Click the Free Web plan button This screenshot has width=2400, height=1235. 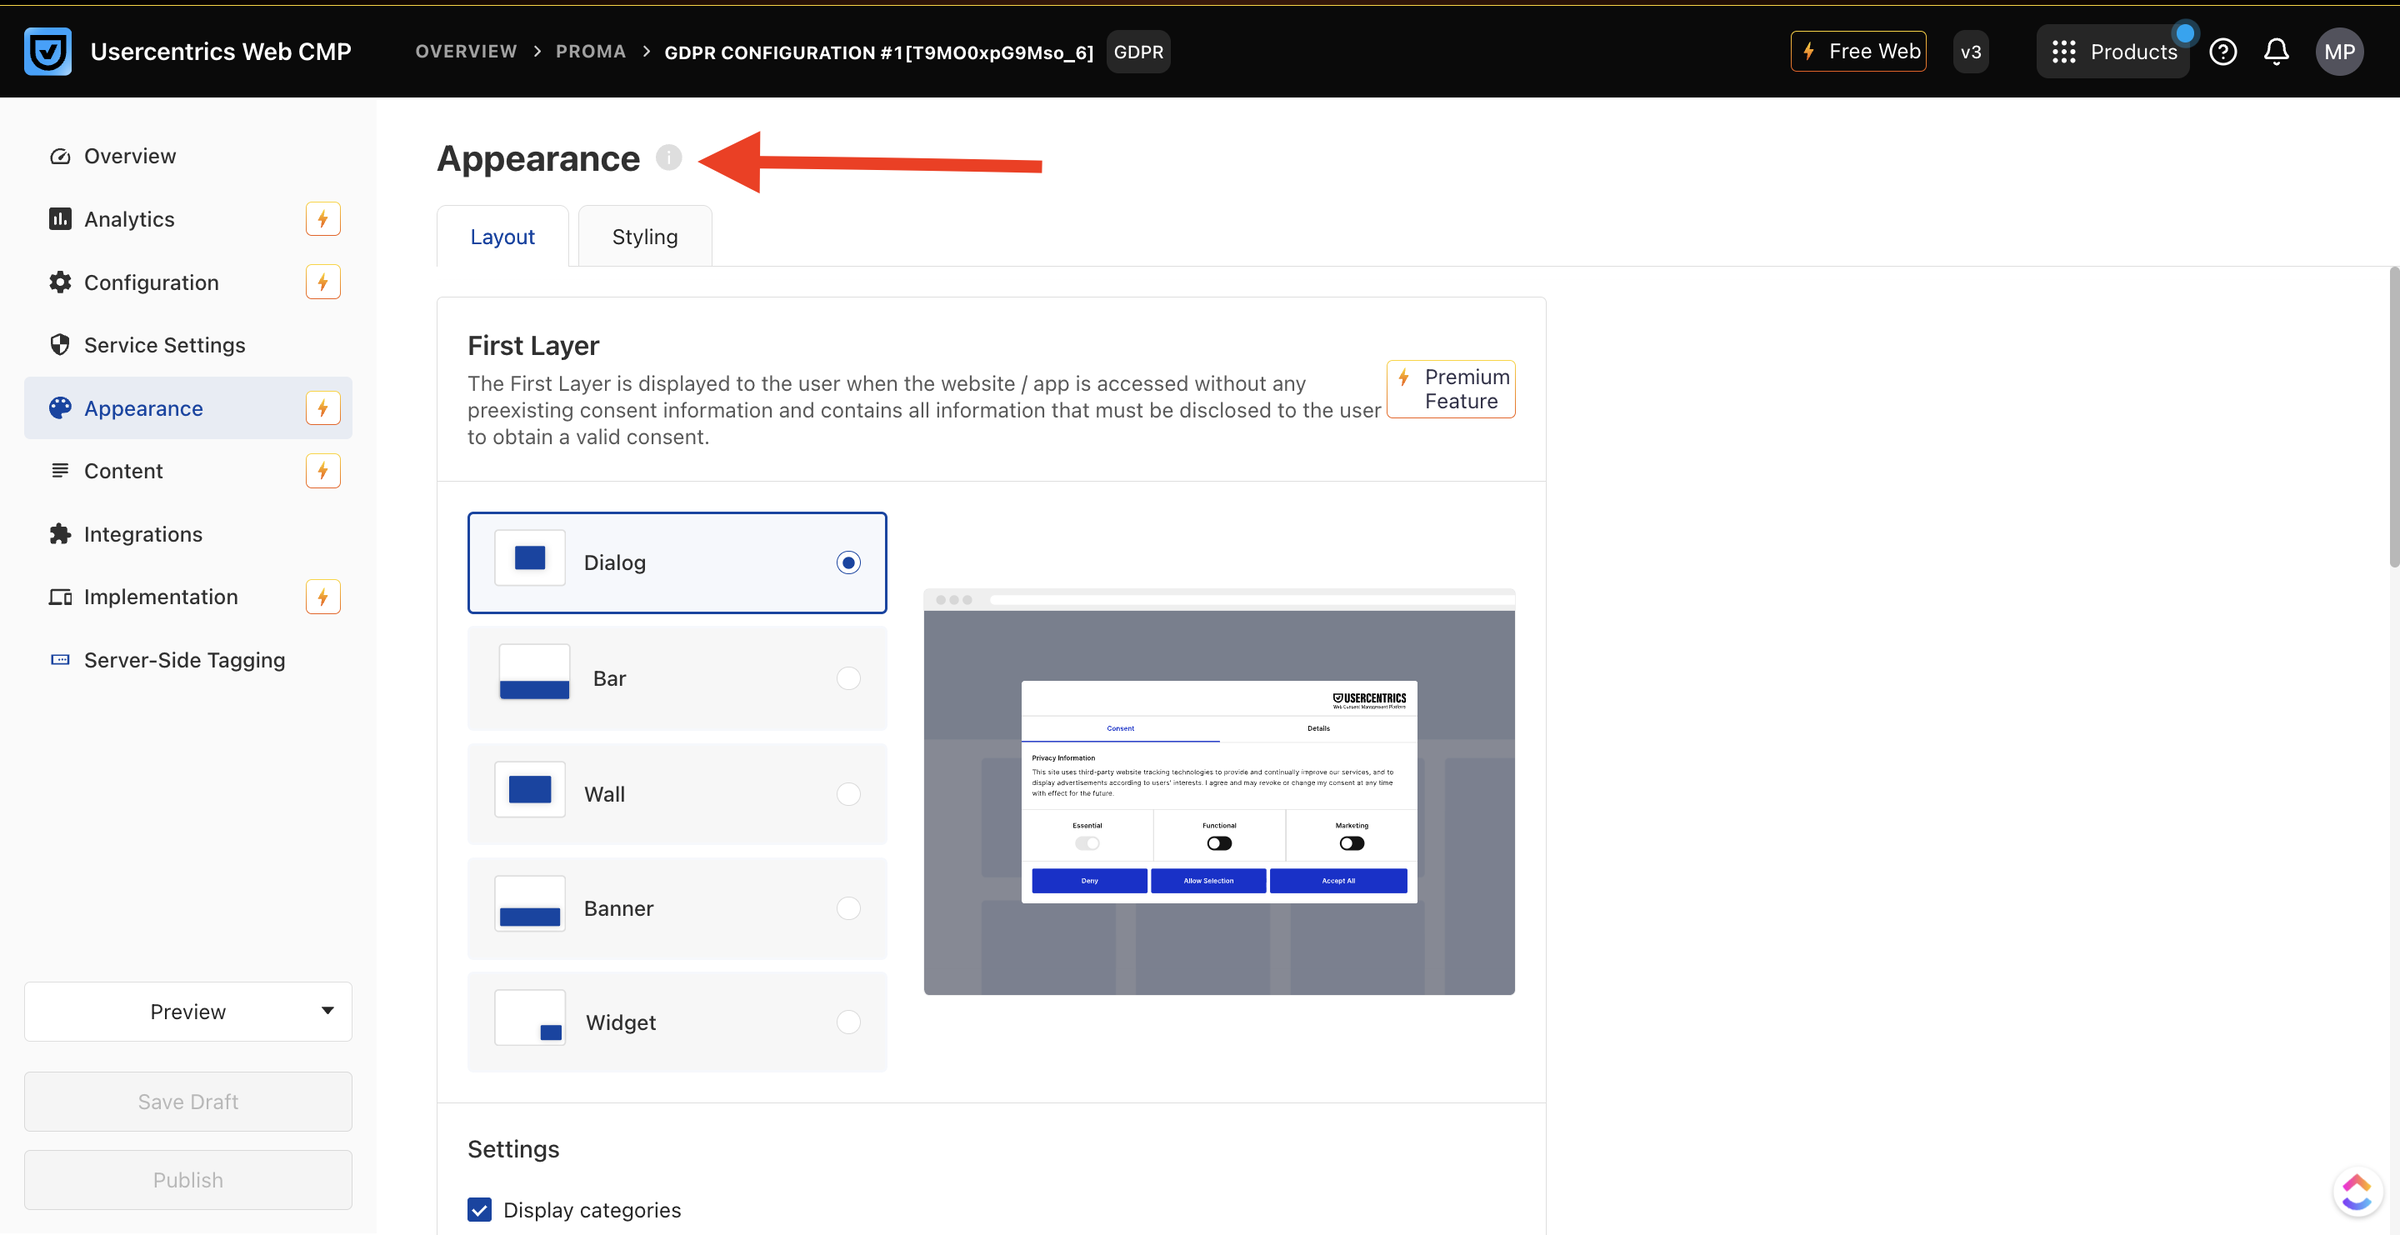click(x=1859, y=52)
